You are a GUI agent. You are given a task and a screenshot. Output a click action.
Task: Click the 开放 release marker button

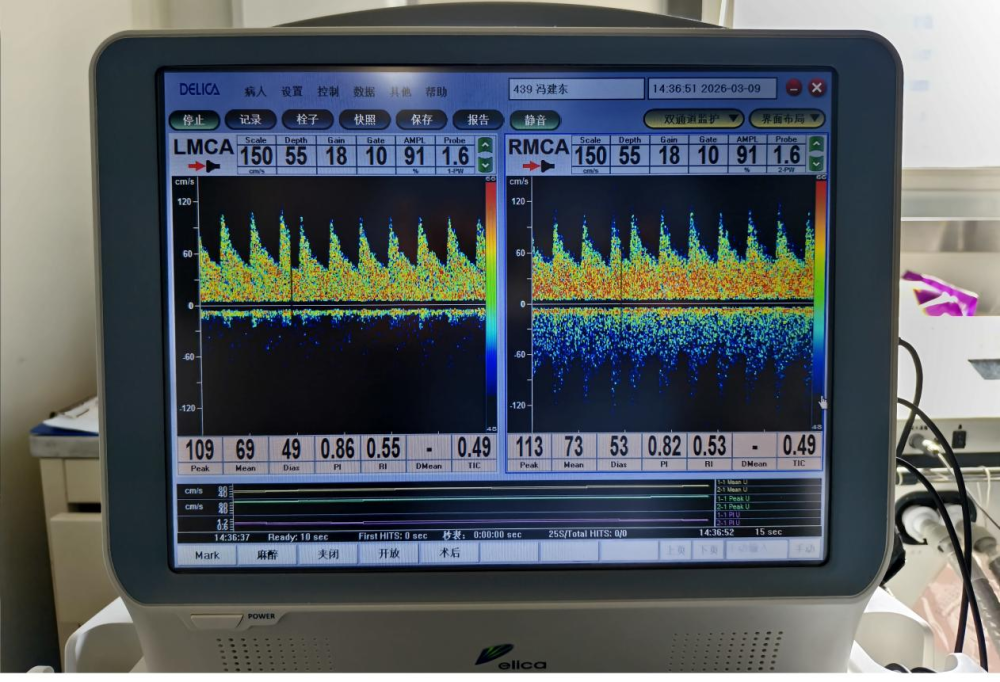tap(388, 553)
